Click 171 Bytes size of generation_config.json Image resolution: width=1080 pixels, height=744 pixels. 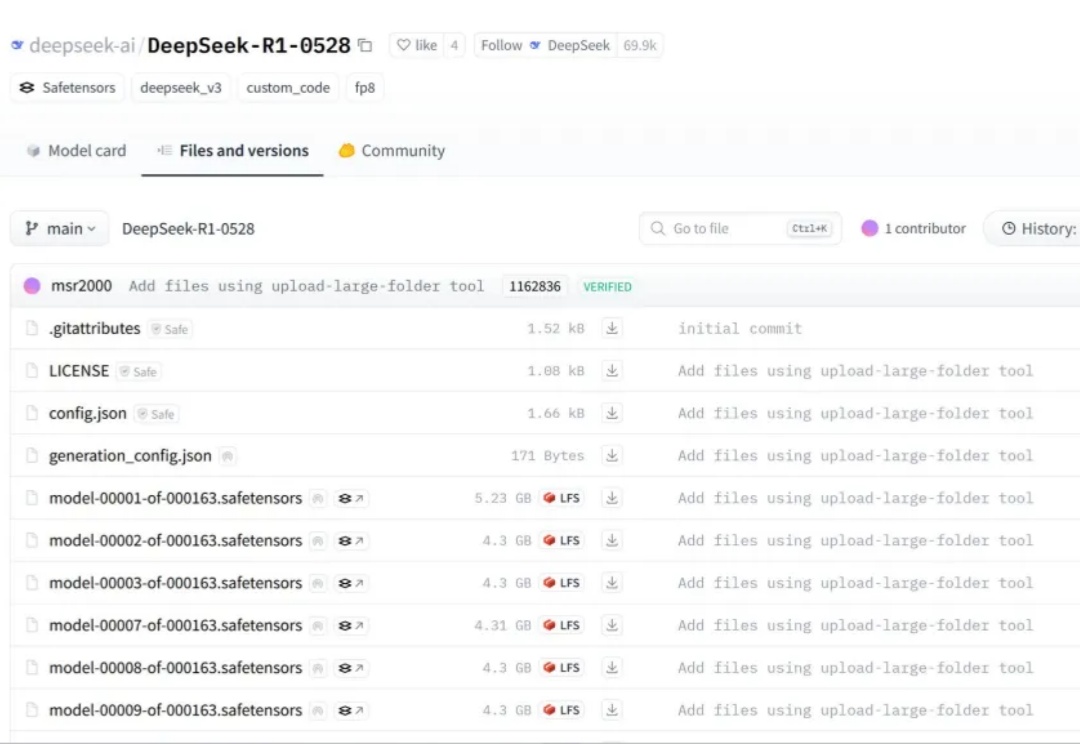tap(548, 456)
